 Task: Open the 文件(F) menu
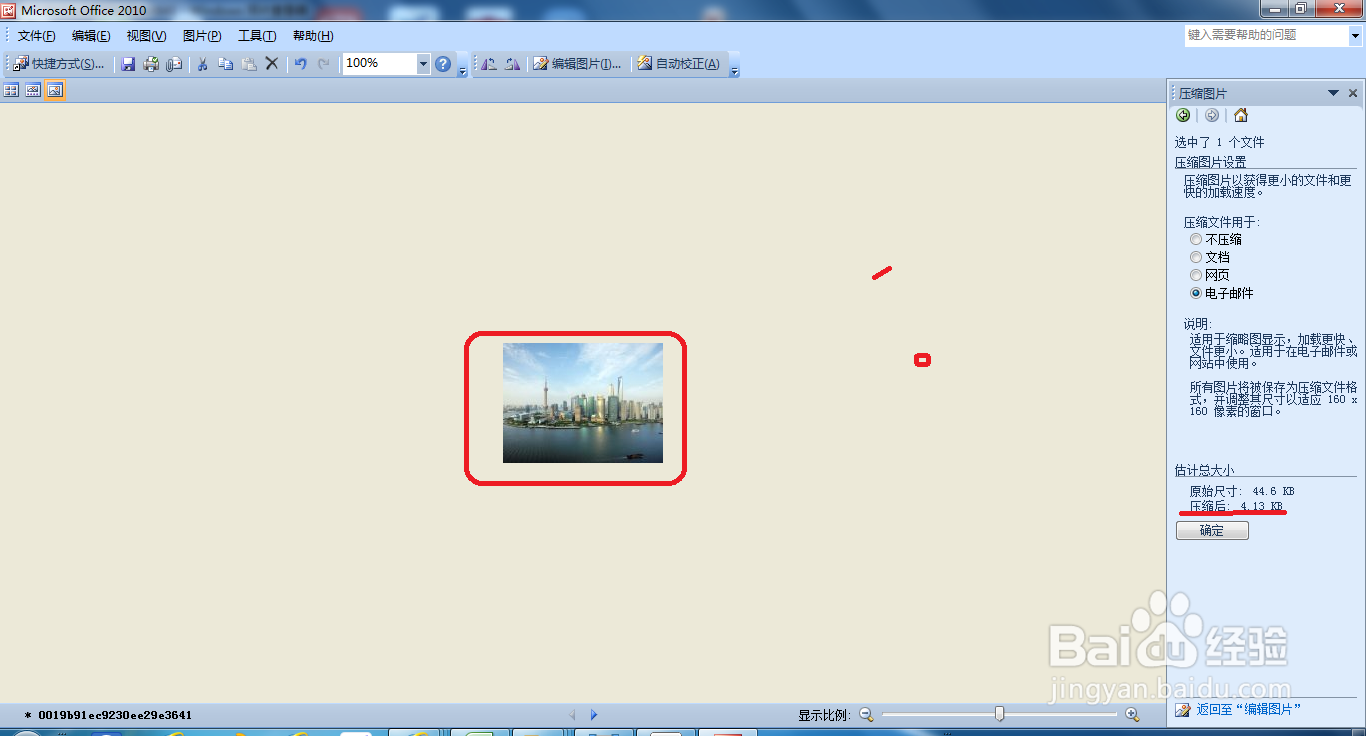click(x=37, y=36)
